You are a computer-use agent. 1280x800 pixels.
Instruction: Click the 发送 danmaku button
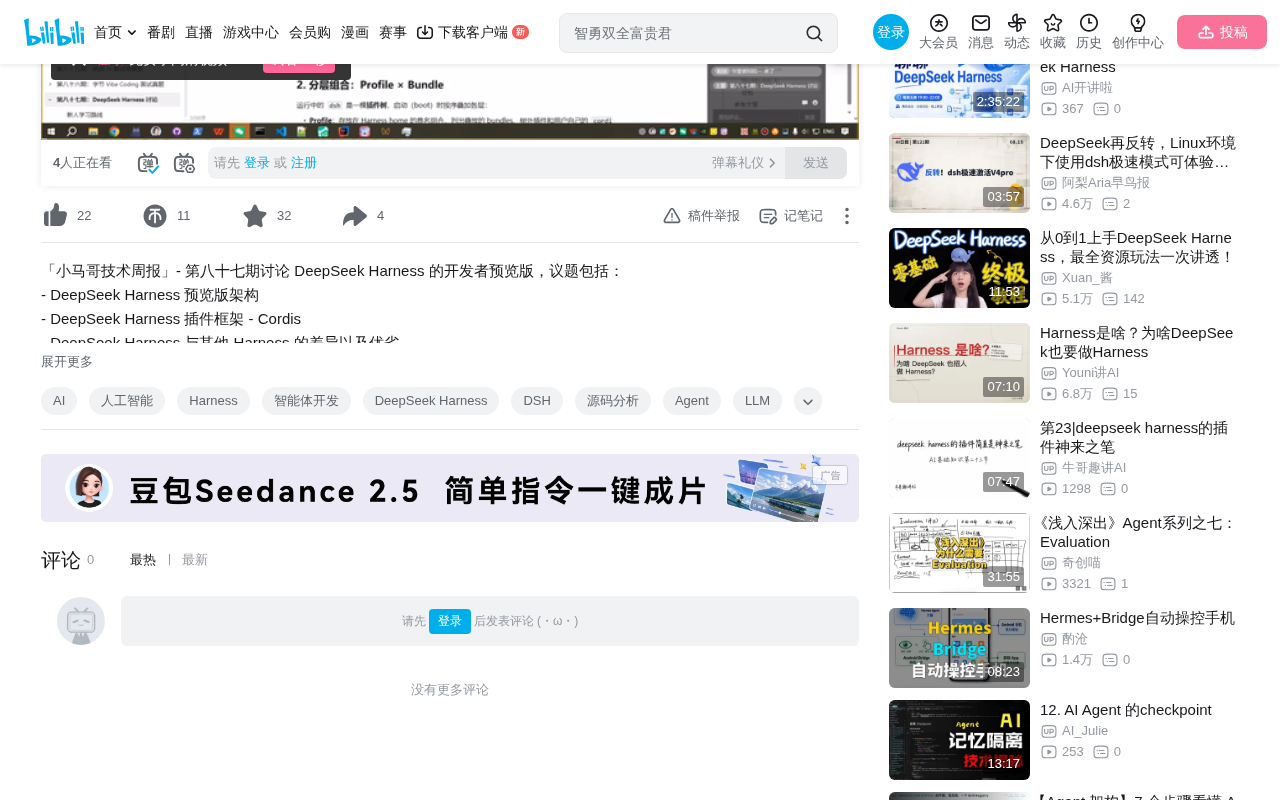click(816, 163)
